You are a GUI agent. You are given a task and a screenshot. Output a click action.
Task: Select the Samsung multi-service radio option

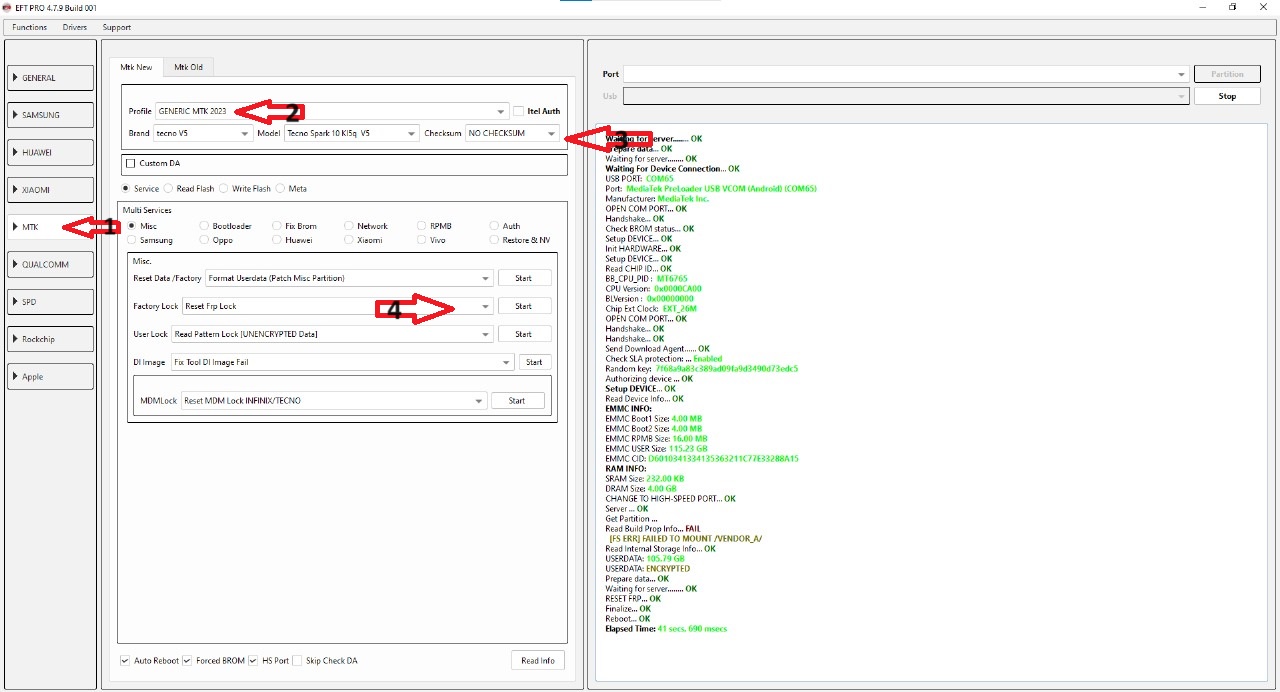coord(132,240)
